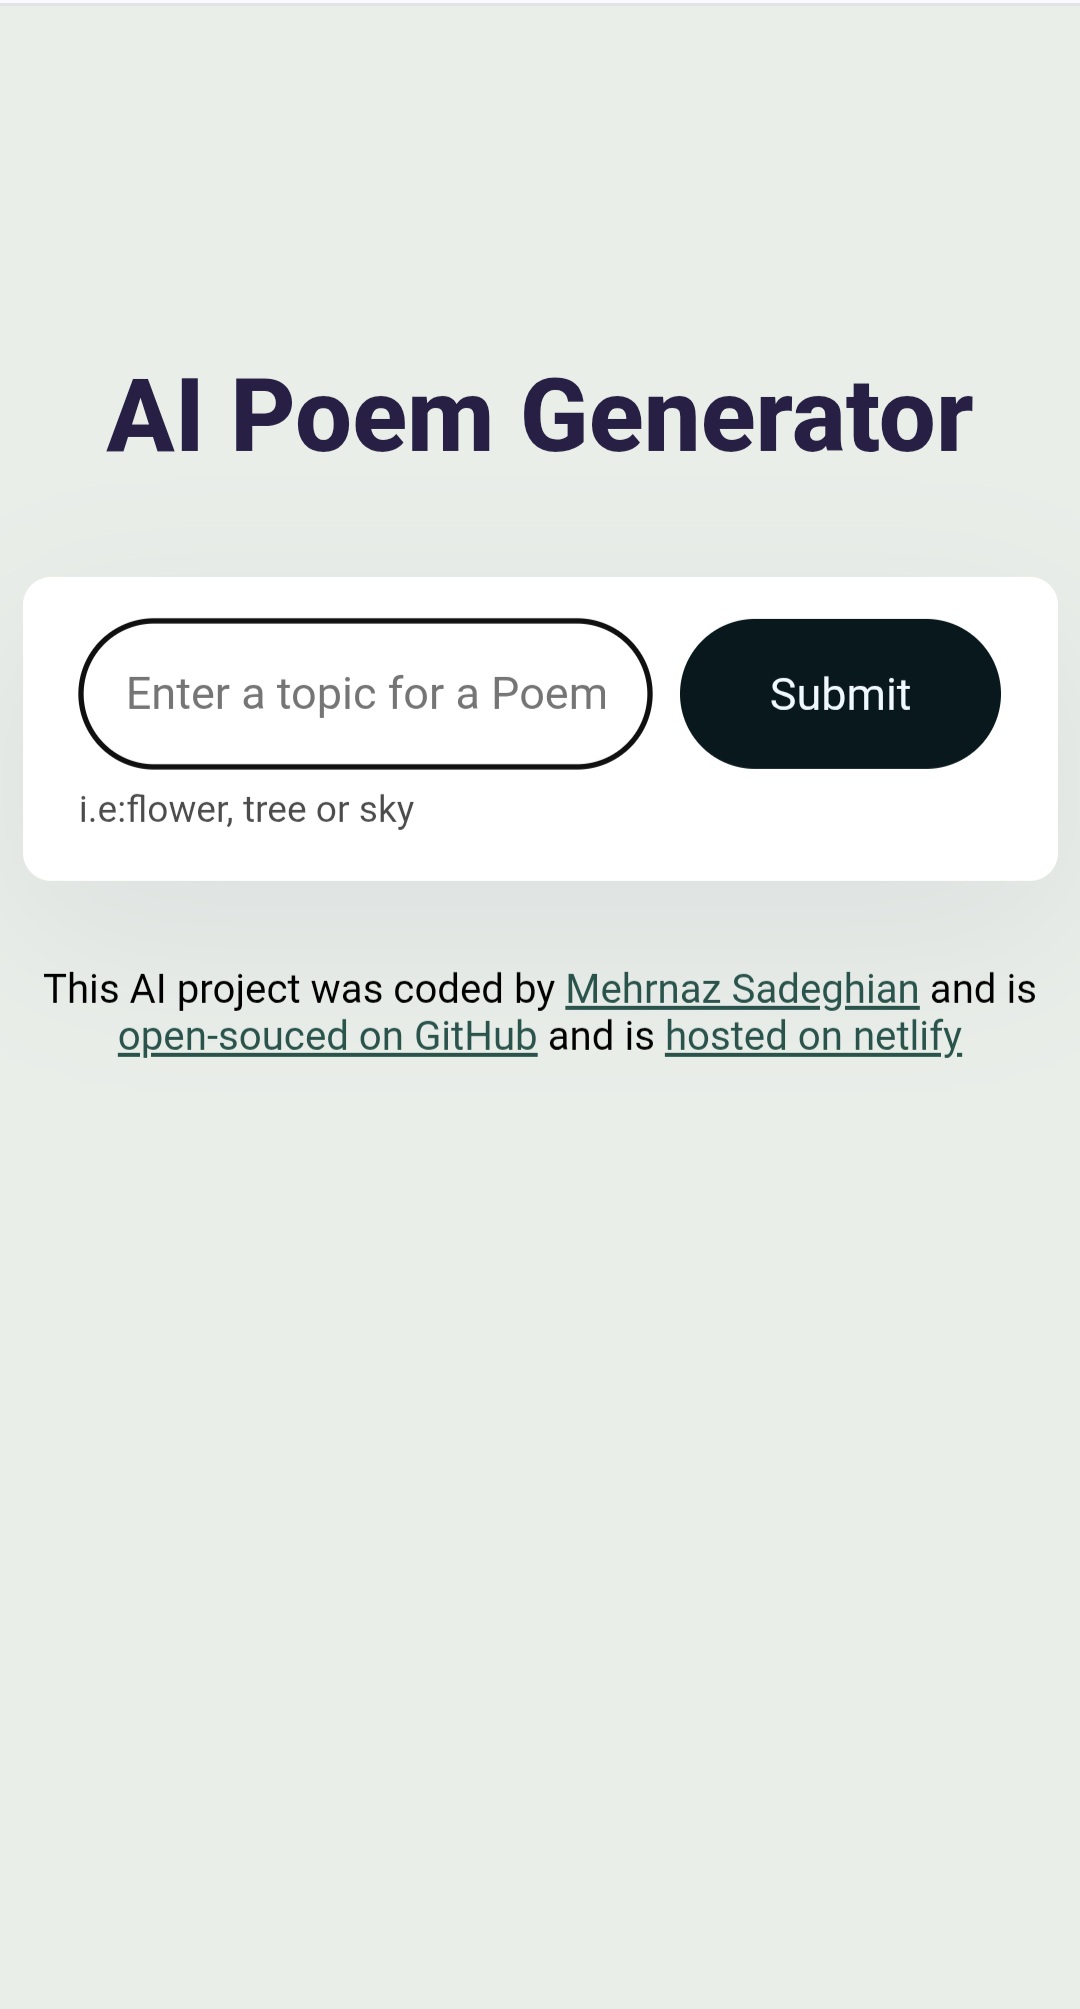The height and width of the screenshot is (2009, 1080).
Task: Click the word 'AI' in the main title
Action: [154, 416]
